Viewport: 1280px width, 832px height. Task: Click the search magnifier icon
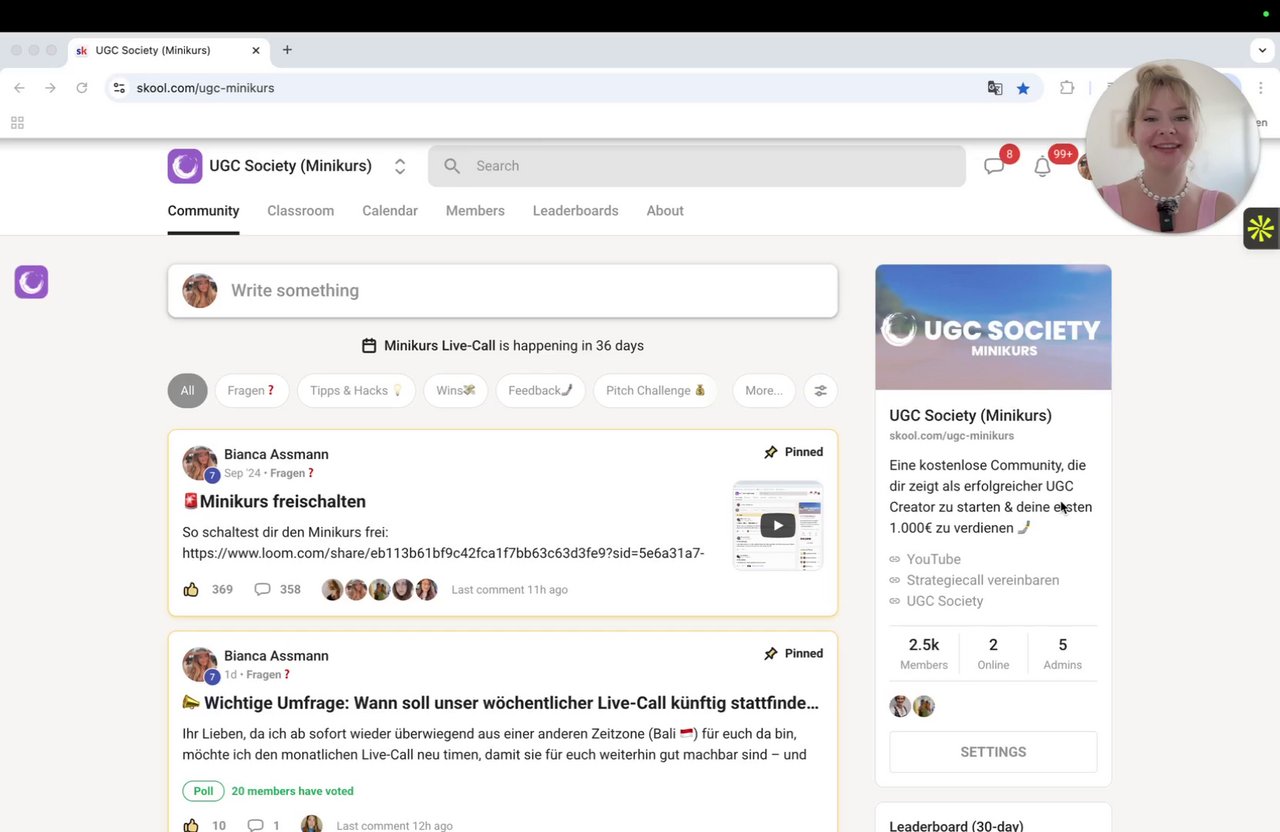pos(452,166)
